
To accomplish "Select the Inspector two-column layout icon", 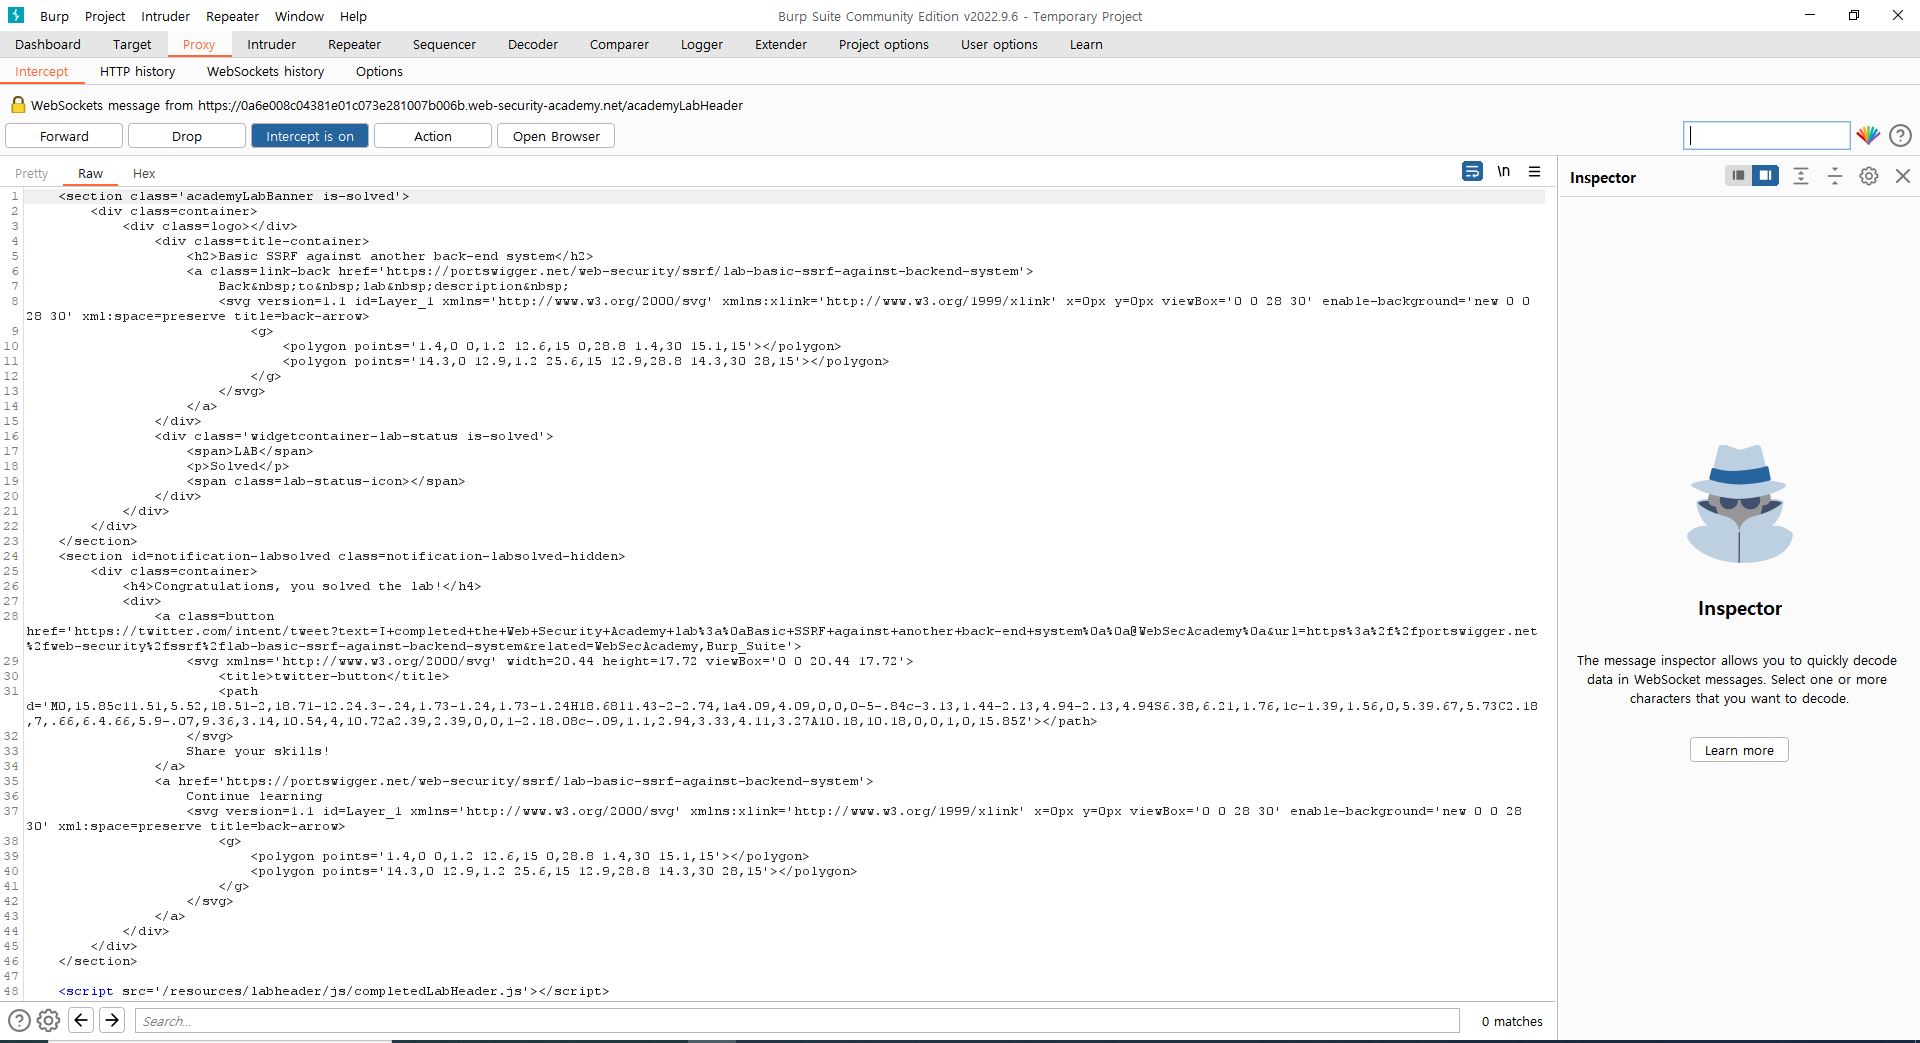I will (x=1766, y=176).
